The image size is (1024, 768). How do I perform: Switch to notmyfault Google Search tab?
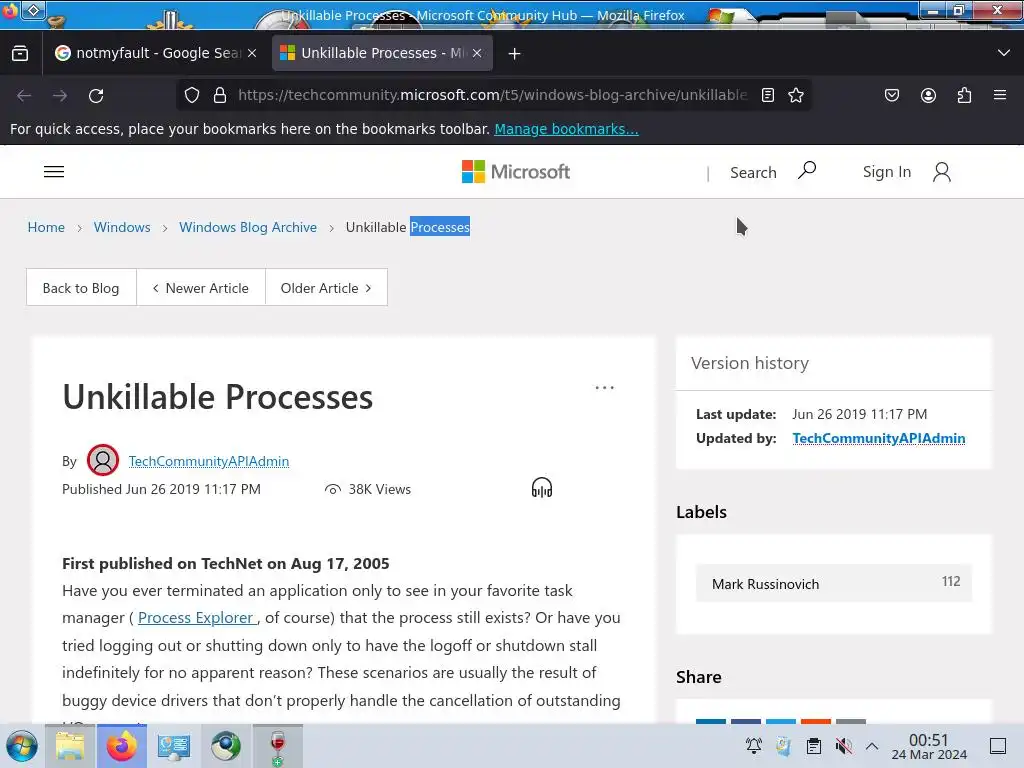click(155, 53)
